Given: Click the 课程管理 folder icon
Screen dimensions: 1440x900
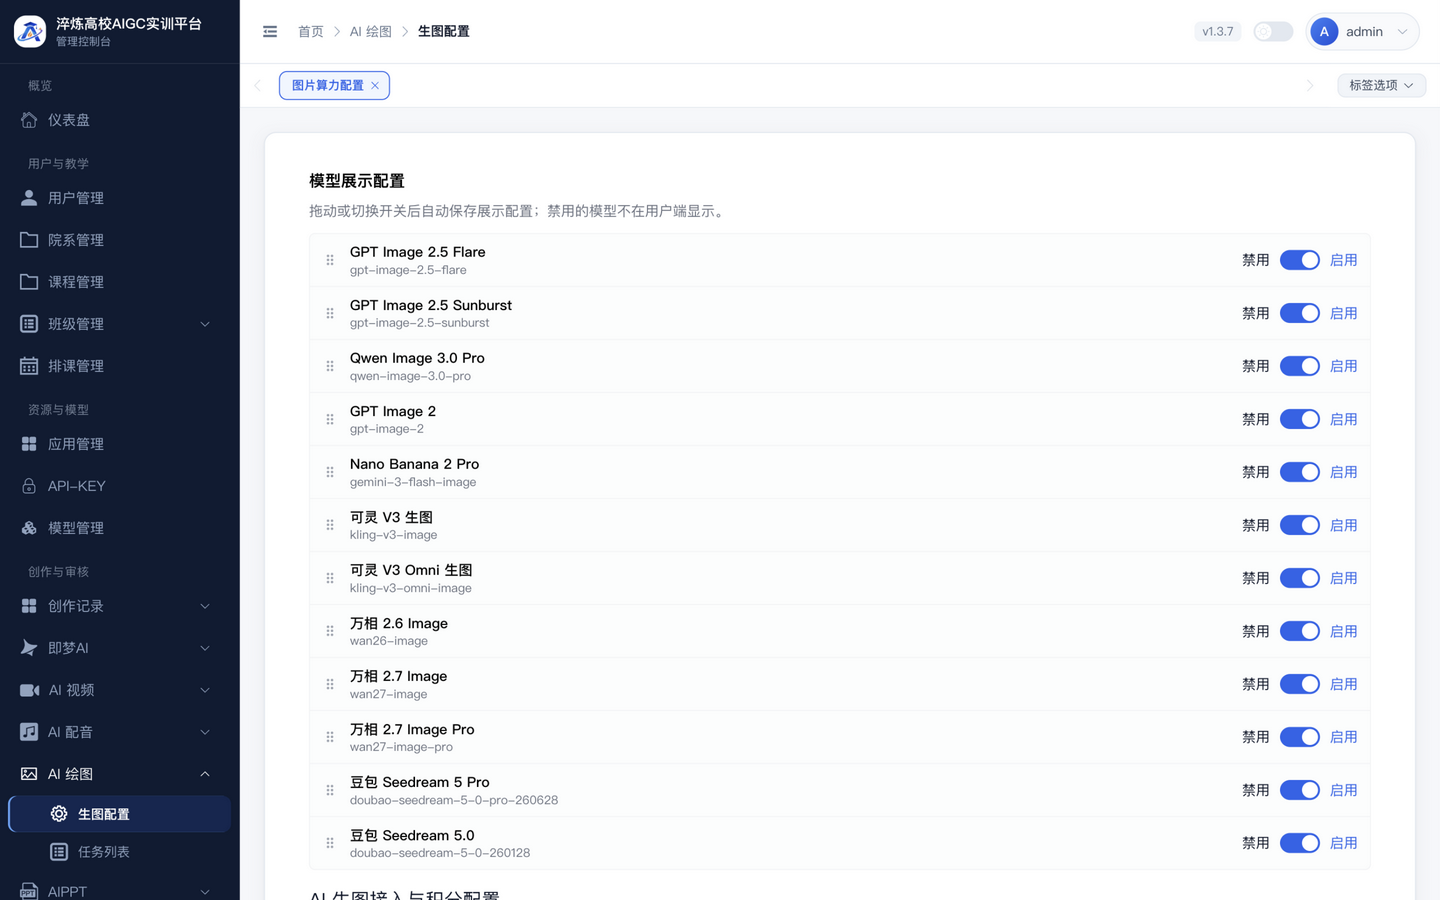Looking at the screenshot, I should pyautogui.click(x=29, y=282).
